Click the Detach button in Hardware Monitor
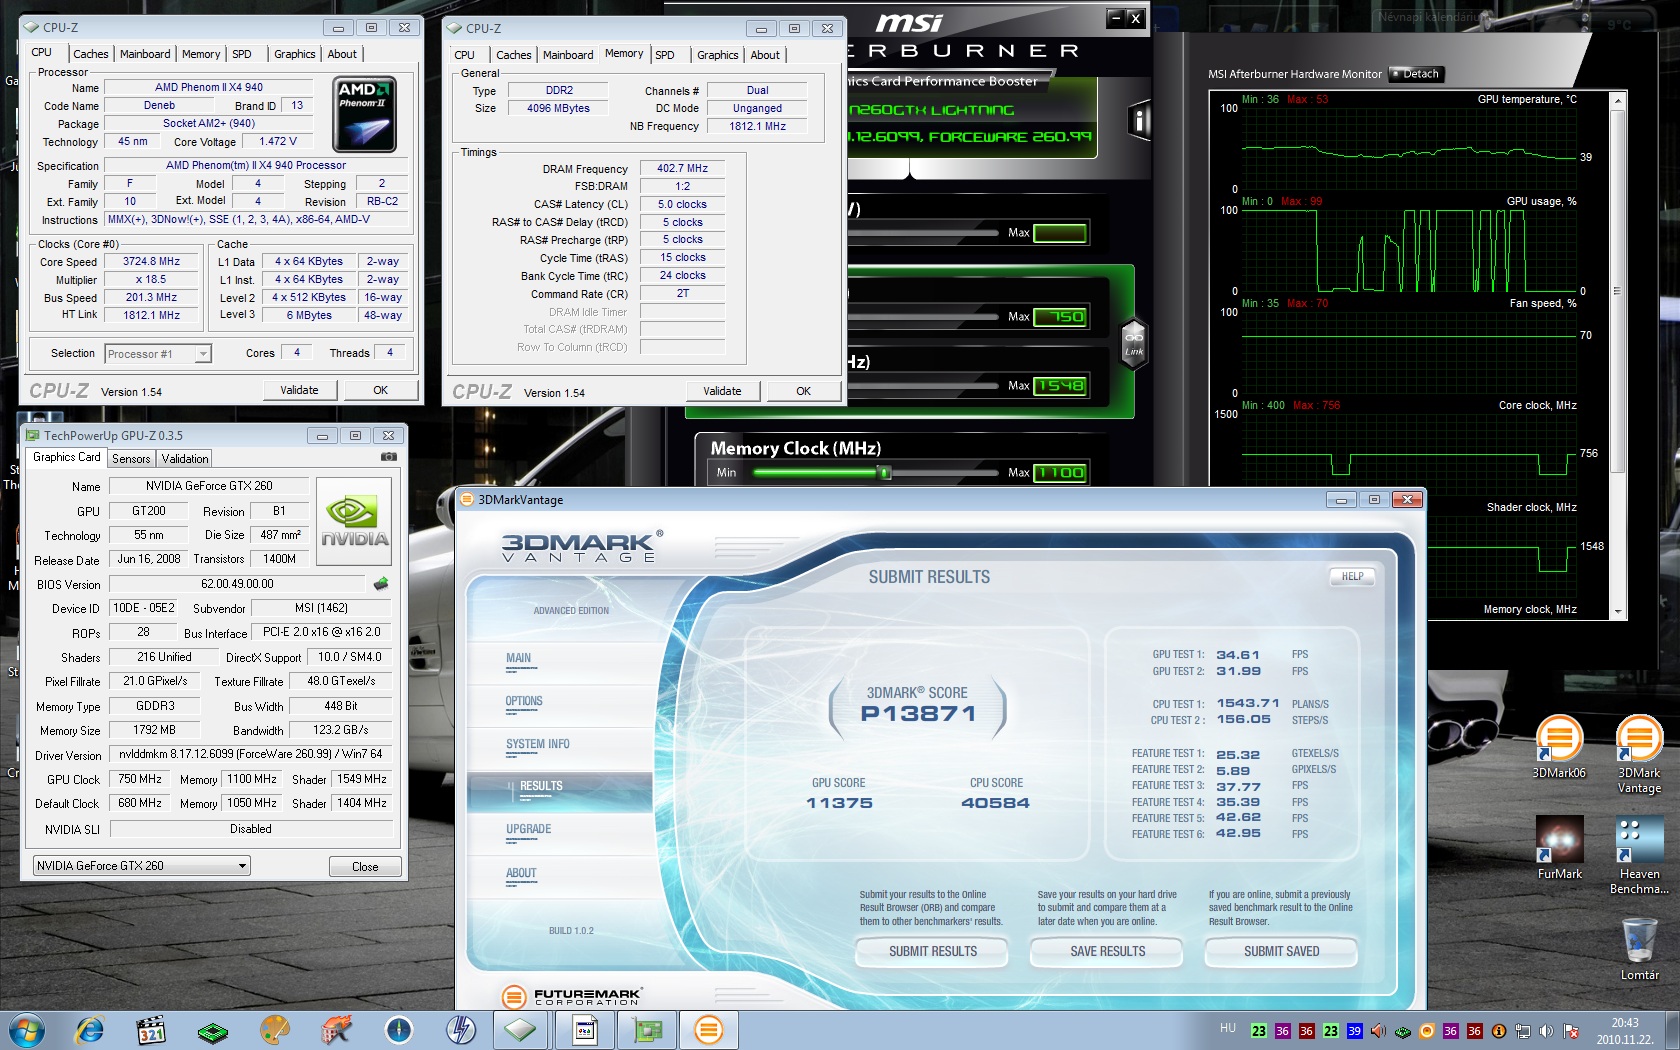The height and width of the screenshot is (1050, 1680). point(1415,74)
